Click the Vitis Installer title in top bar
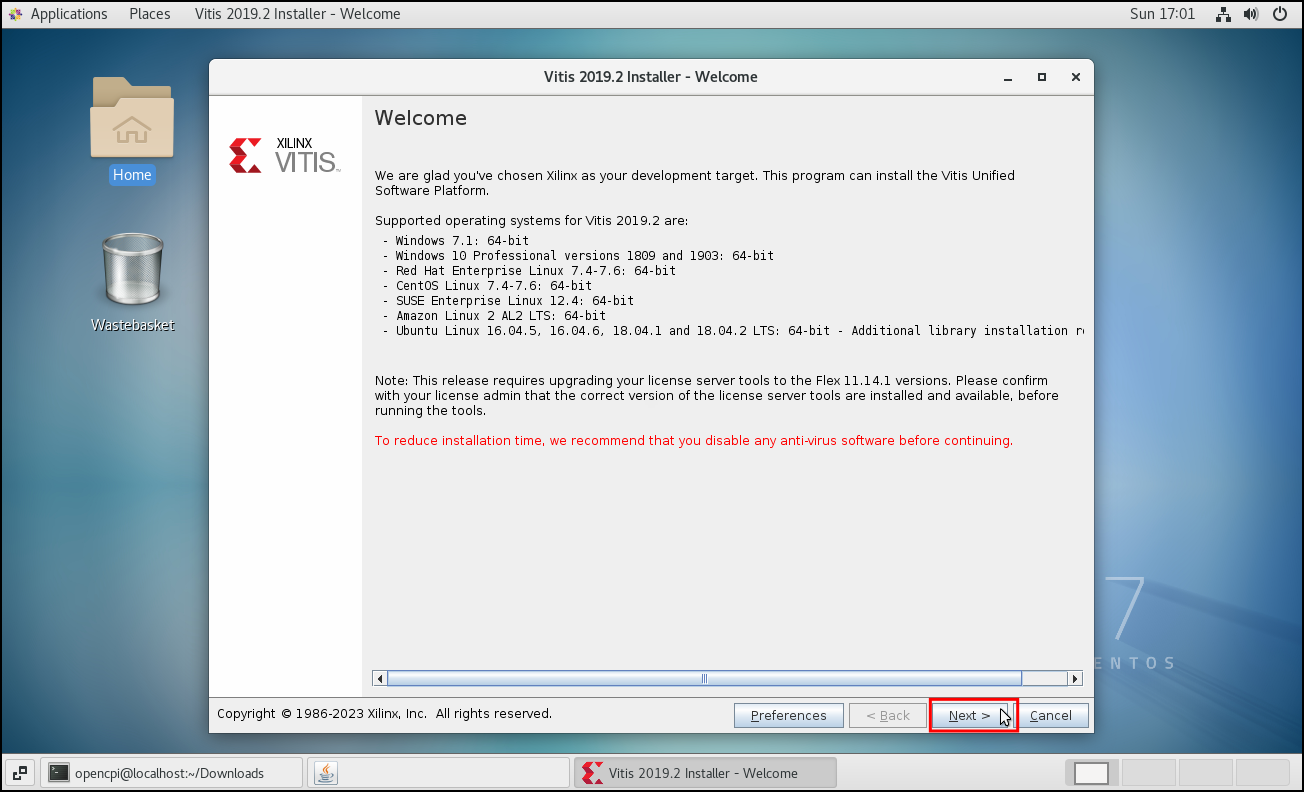Image resolution: width=1304 pixels, height=792 pixels. coord(297,14)
